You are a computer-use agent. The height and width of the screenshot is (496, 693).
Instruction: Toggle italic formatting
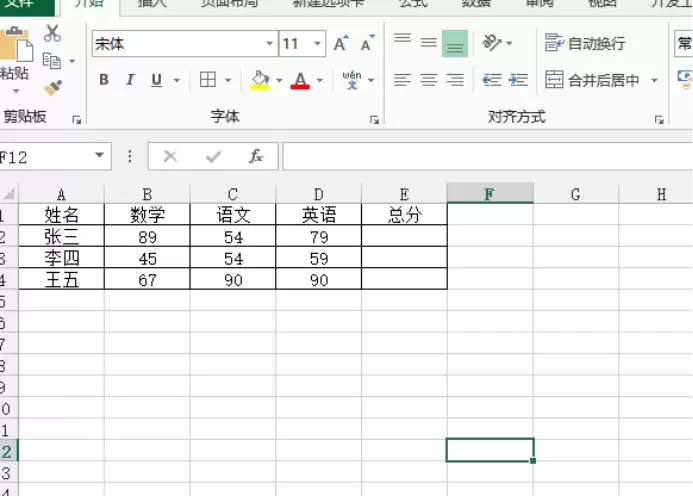tap(130, 80)
